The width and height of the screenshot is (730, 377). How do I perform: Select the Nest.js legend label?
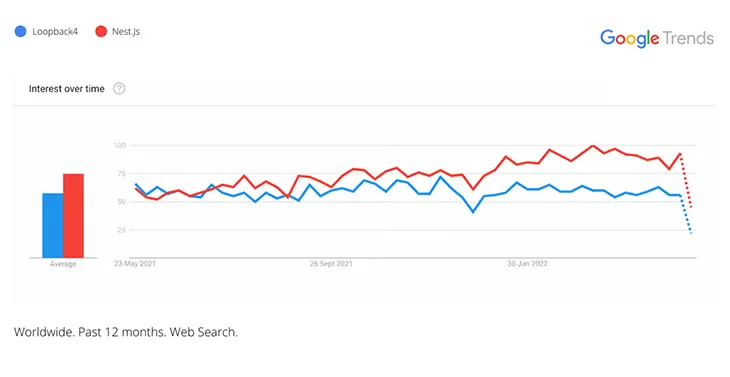pyautogui.click(x=126, y=32)
